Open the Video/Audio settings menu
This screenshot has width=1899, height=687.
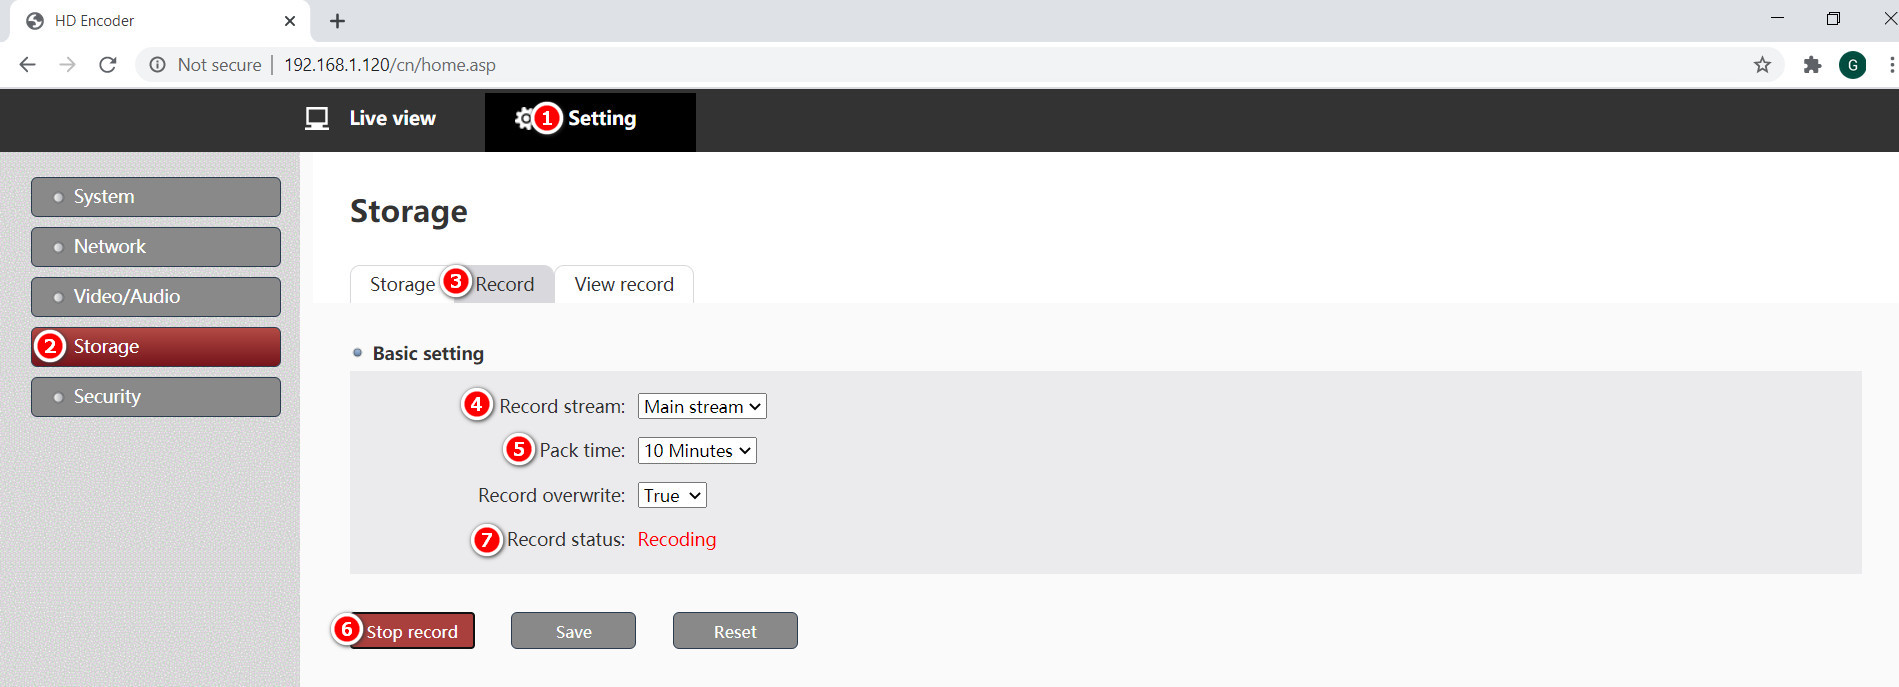coord(156,297)
